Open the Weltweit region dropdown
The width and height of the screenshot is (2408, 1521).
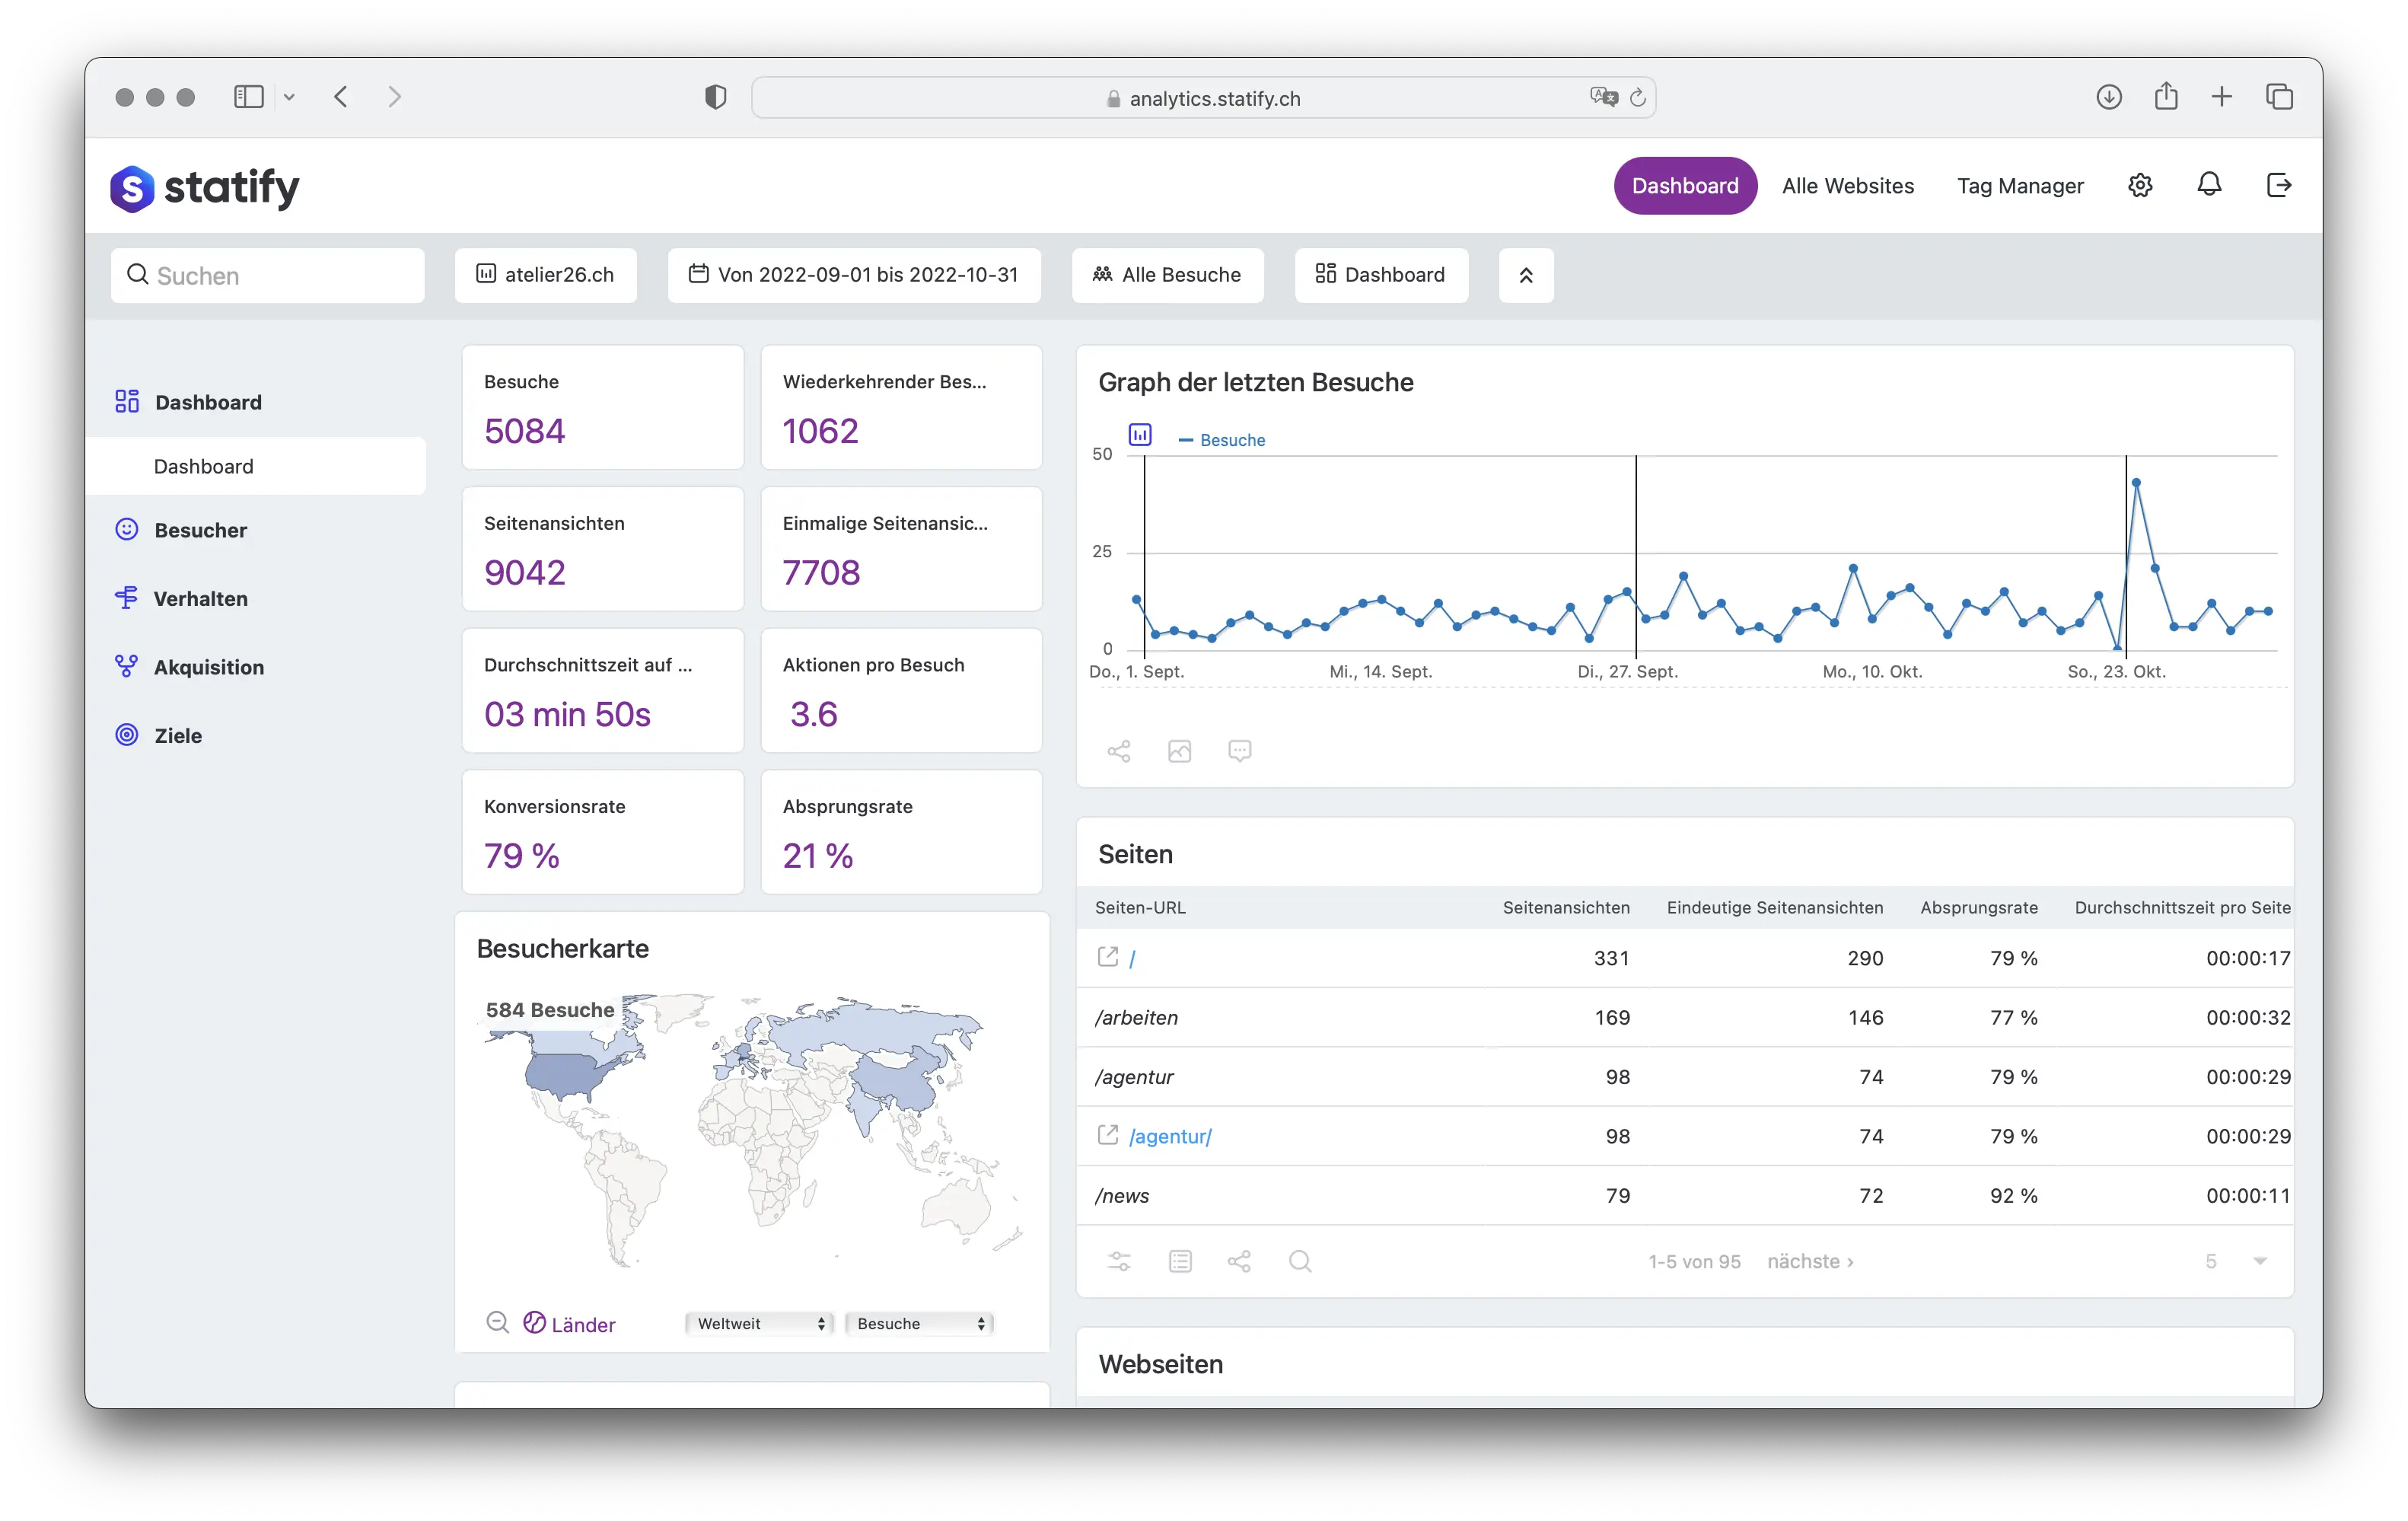pyautogui.click(x=760, y=1323)
